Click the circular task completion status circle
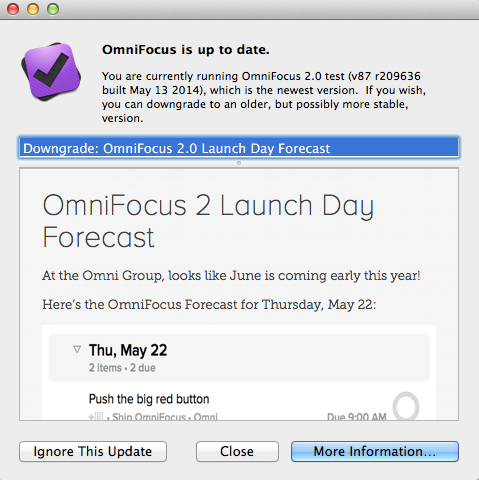The image size is (479, 480). [x=406, y=406]
